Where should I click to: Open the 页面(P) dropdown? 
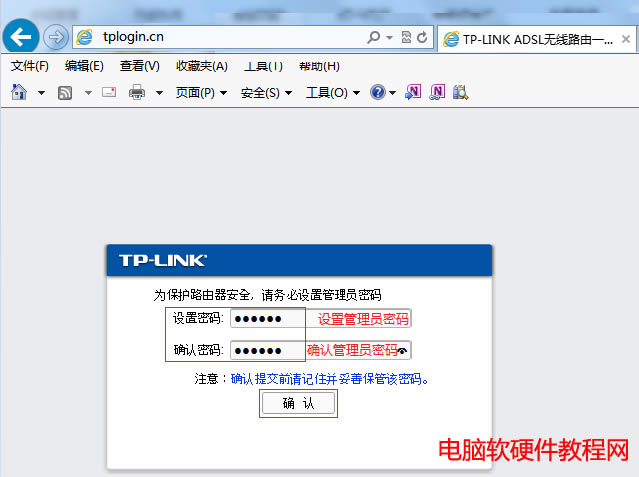coord(201,93)
